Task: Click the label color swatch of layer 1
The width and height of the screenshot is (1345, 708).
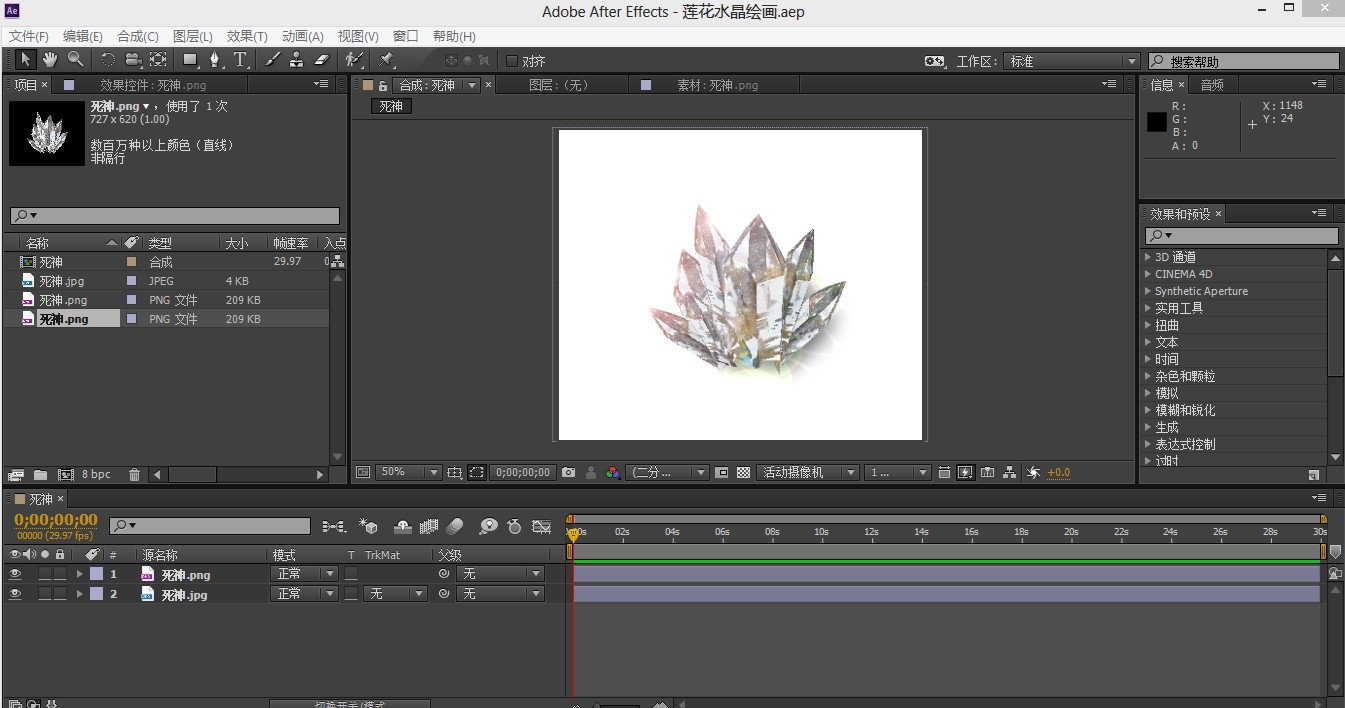Action: click(x=96, y=574)
